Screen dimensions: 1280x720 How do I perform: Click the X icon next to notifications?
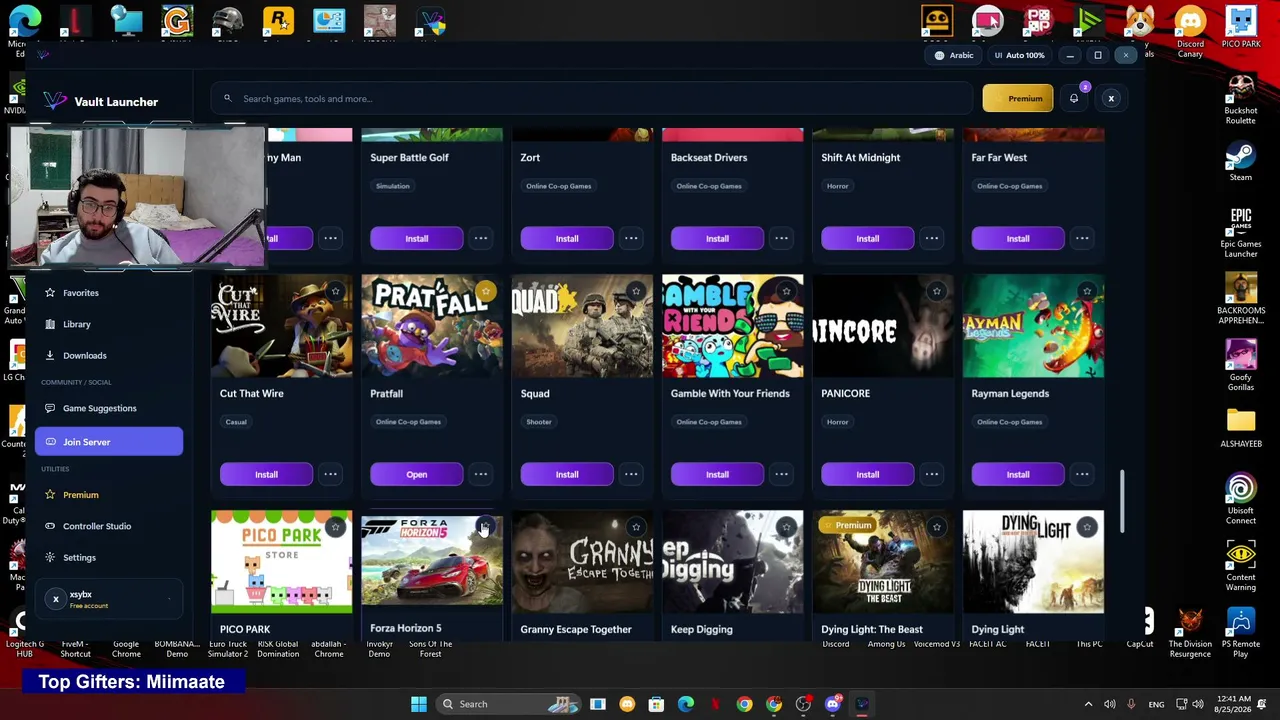tap(1110, 98)
